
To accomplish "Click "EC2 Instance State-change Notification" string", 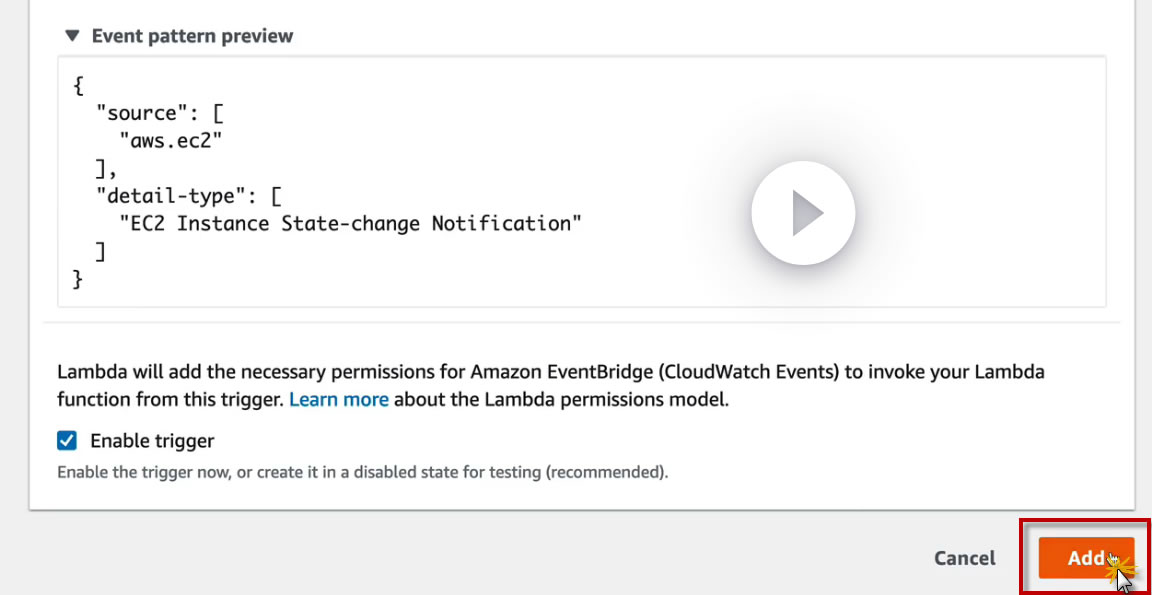I will (350, 223).
